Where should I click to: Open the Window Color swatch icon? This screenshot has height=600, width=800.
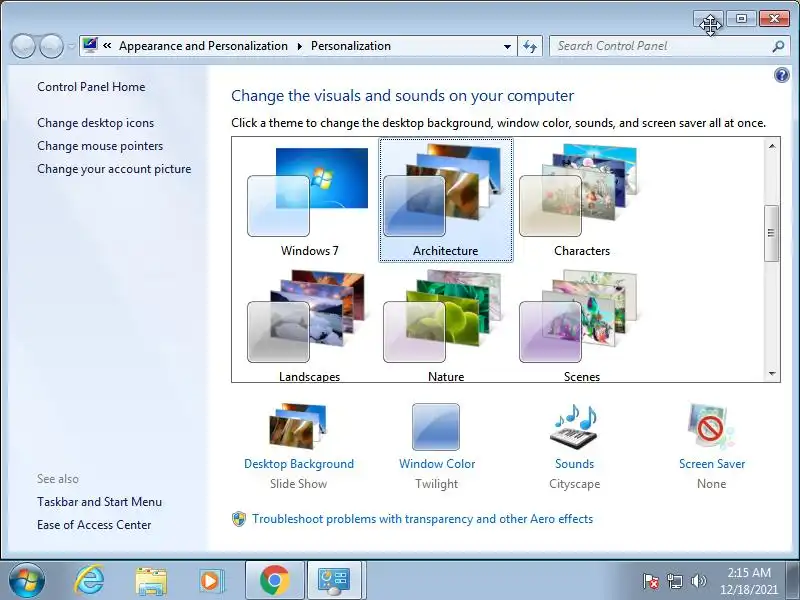pyautogui.click(x=436, y=427)
